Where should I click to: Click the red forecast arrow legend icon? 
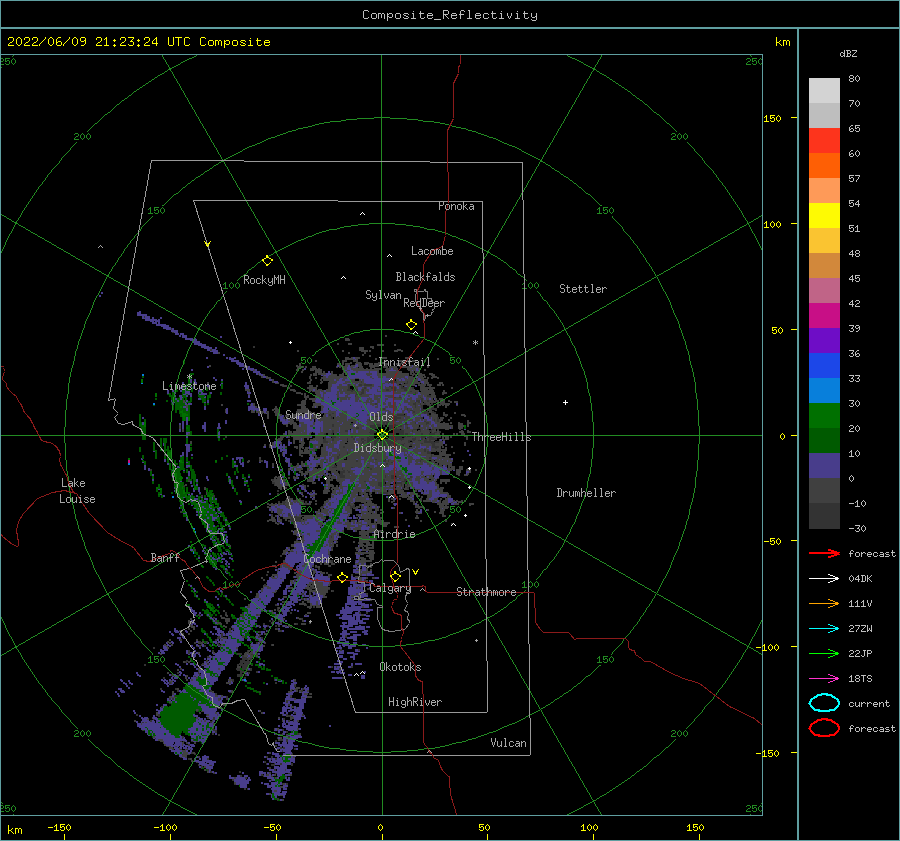(824, 553)
